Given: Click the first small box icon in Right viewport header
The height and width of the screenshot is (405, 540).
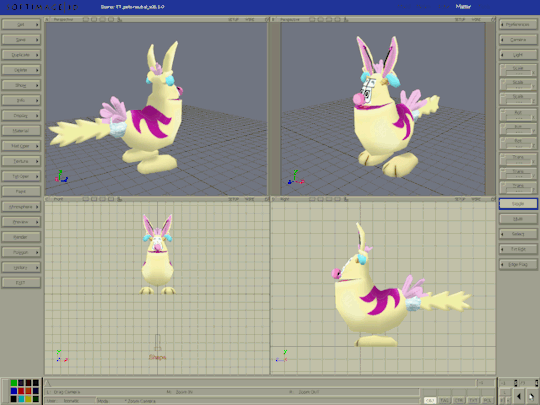Looking at the screenshot, I should (312, 199).
